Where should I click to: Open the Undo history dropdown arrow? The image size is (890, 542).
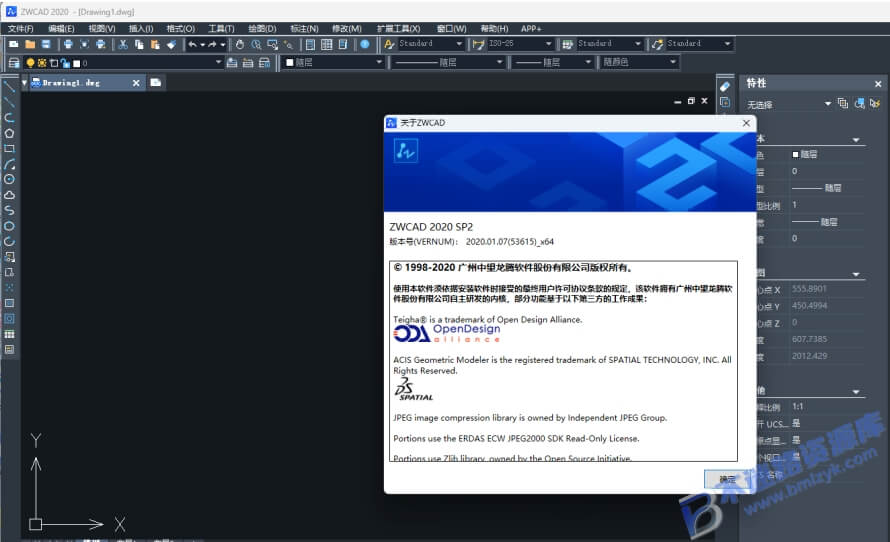[202, 44]
